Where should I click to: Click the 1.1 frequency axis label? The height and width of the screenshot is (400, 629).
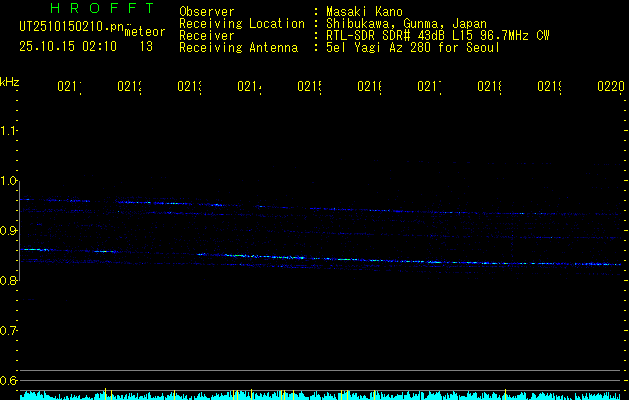8,131
